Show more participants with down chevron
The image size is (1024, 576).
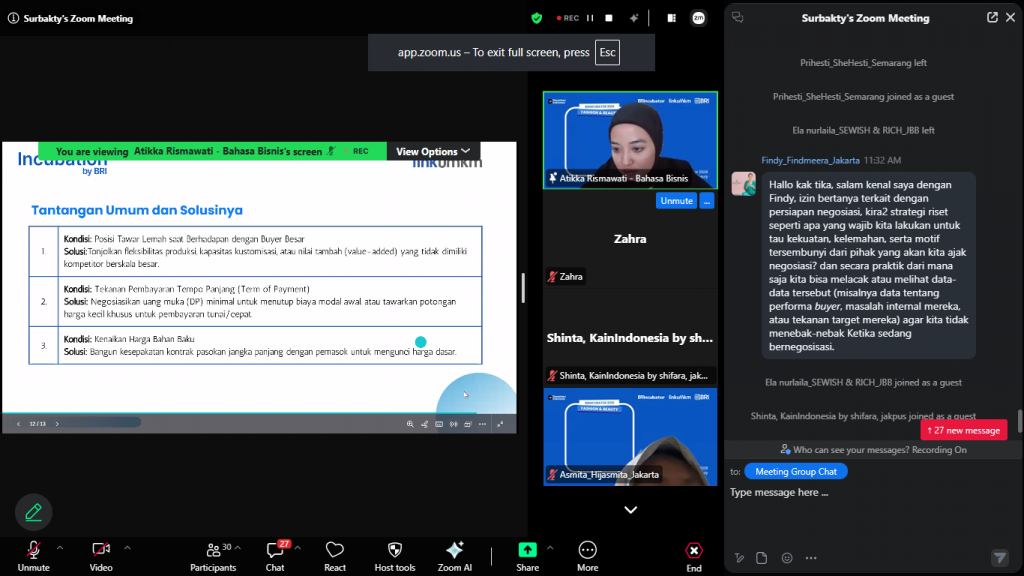[x=630, y=510]
